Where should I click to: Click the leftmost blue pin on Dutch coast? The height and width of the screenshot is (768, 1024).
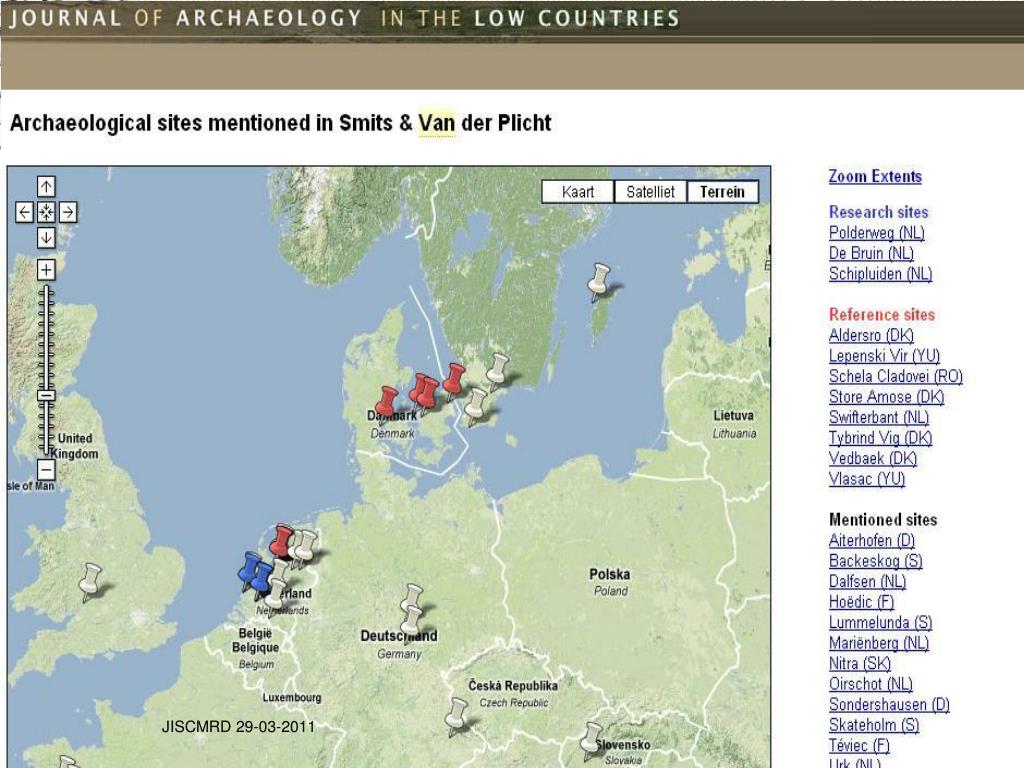pos(249,570)
